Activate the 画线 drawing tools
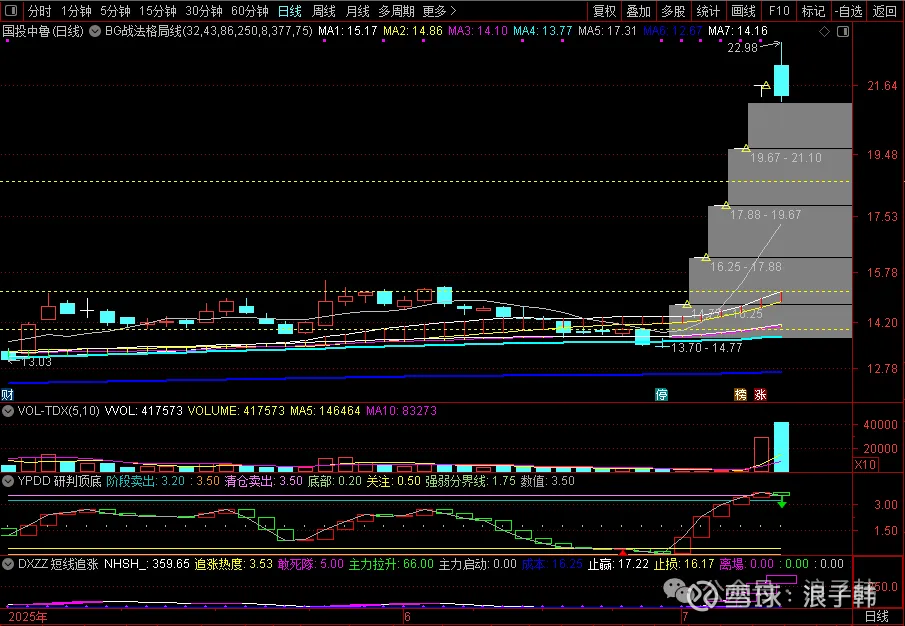905x626 pixels. pos(743,11)
